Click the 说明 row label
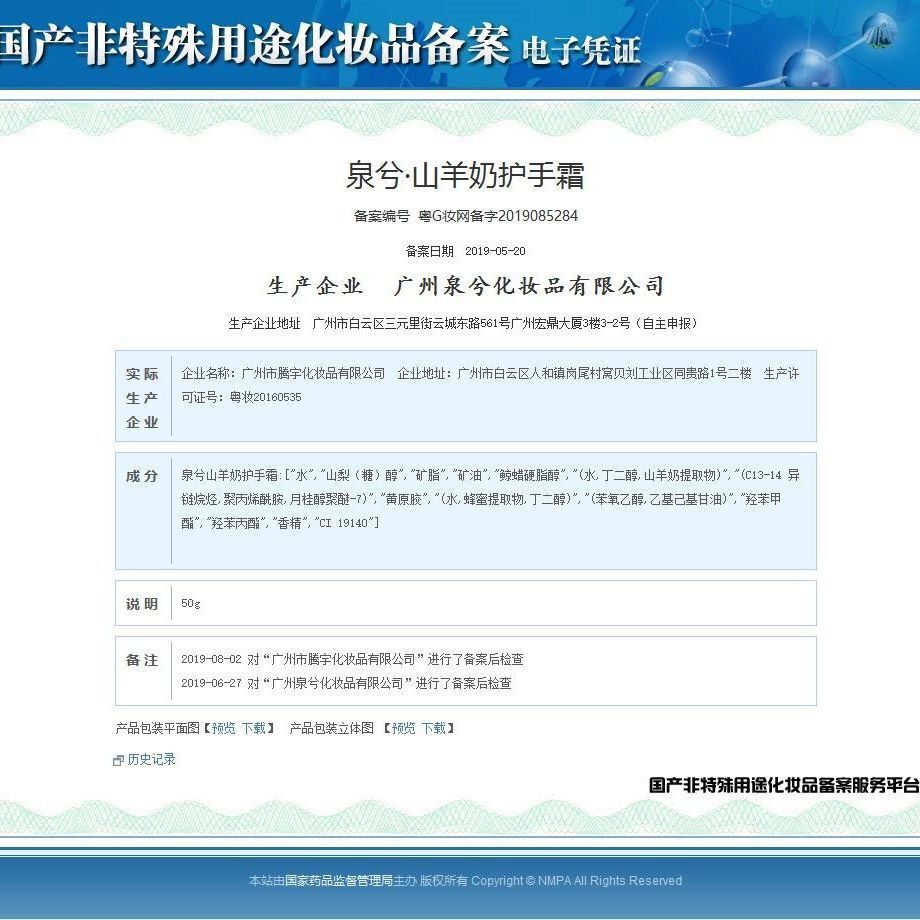This screenshot has height=920, width=920. coord(142,604)
